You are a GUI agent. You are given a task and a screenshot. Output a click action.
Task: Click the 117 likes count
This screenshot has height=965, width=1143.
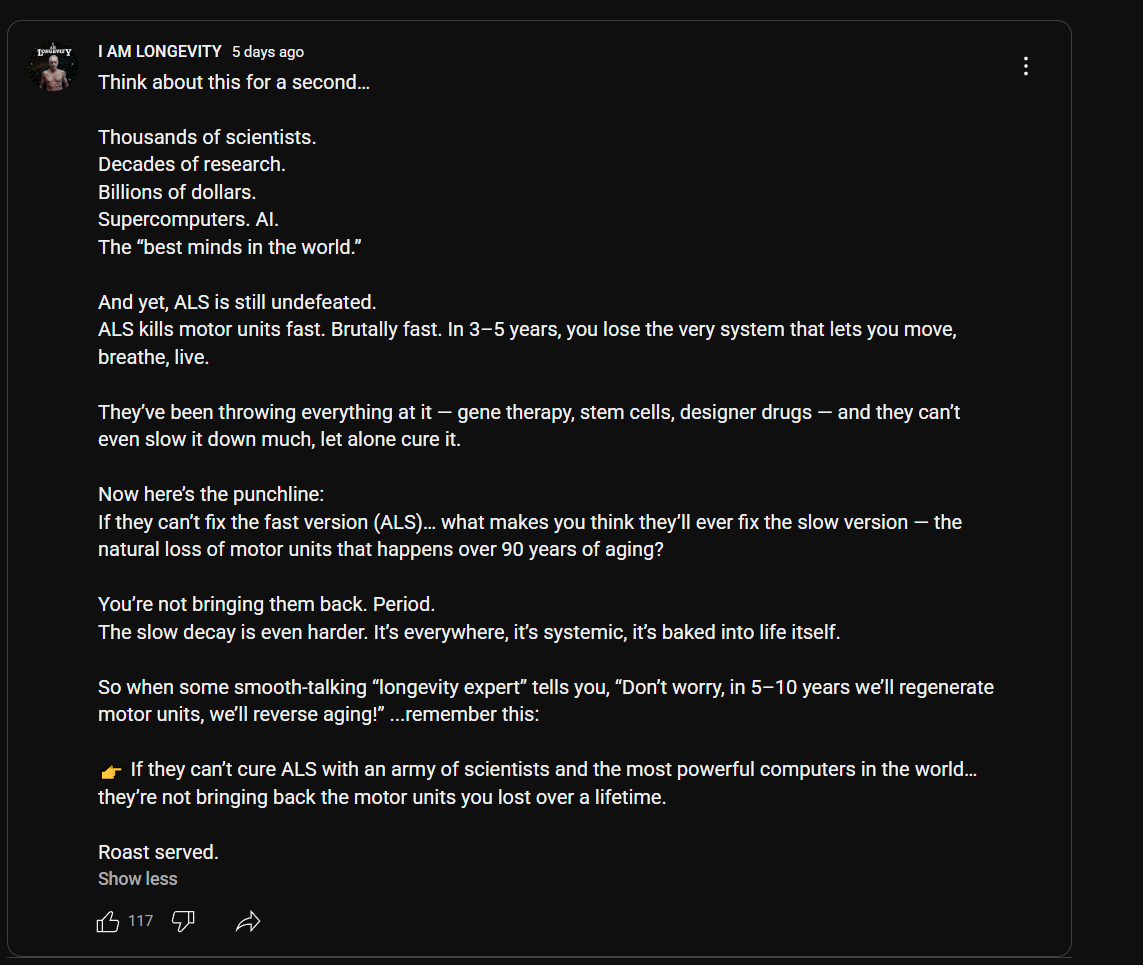click(x=140, y=921)
